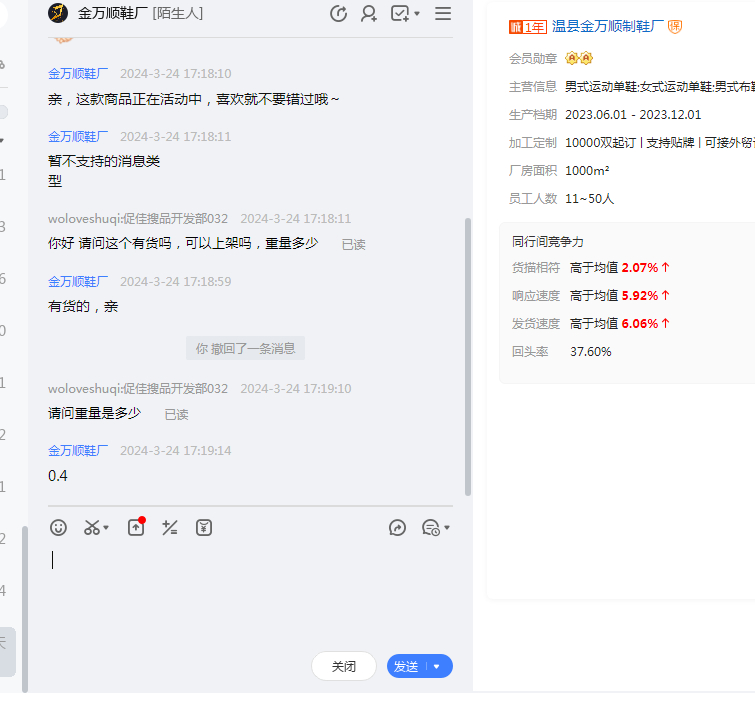Viewport: 755px width, 705px height.
Task: Click 暂不支持的消息类型 message
Action: [x=104, y=171]
